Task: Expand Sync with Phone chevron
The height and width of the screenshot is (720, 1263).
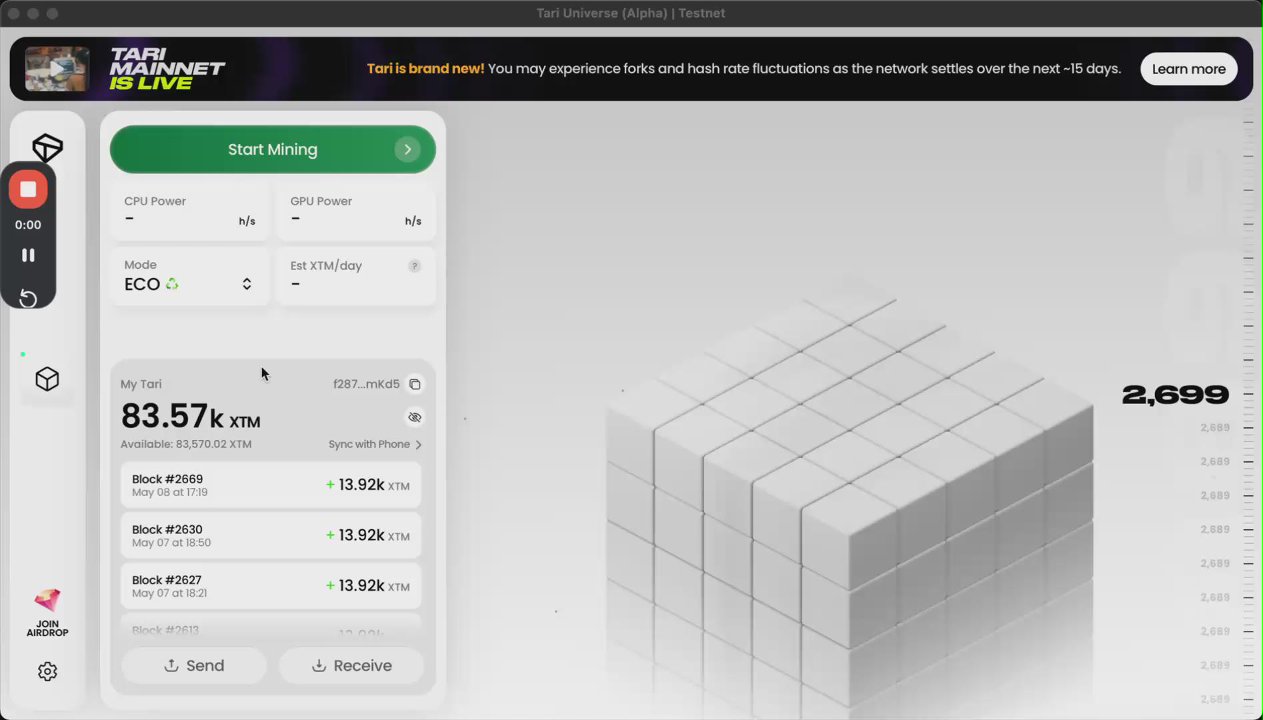Action: 418,444
